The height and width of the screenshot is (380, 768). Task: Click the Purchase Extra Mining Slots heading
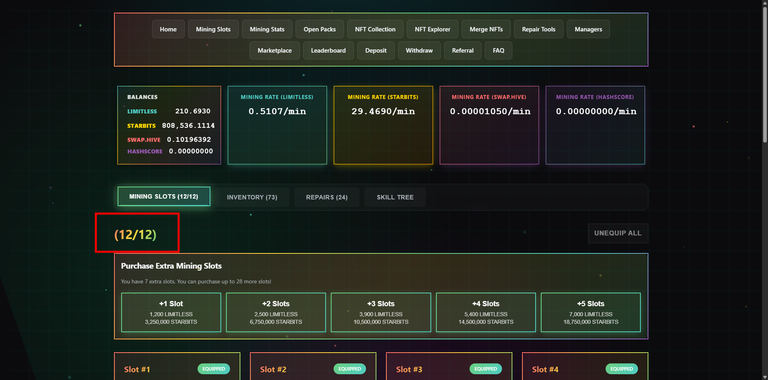pyautogui.click(x=171, y=266)
